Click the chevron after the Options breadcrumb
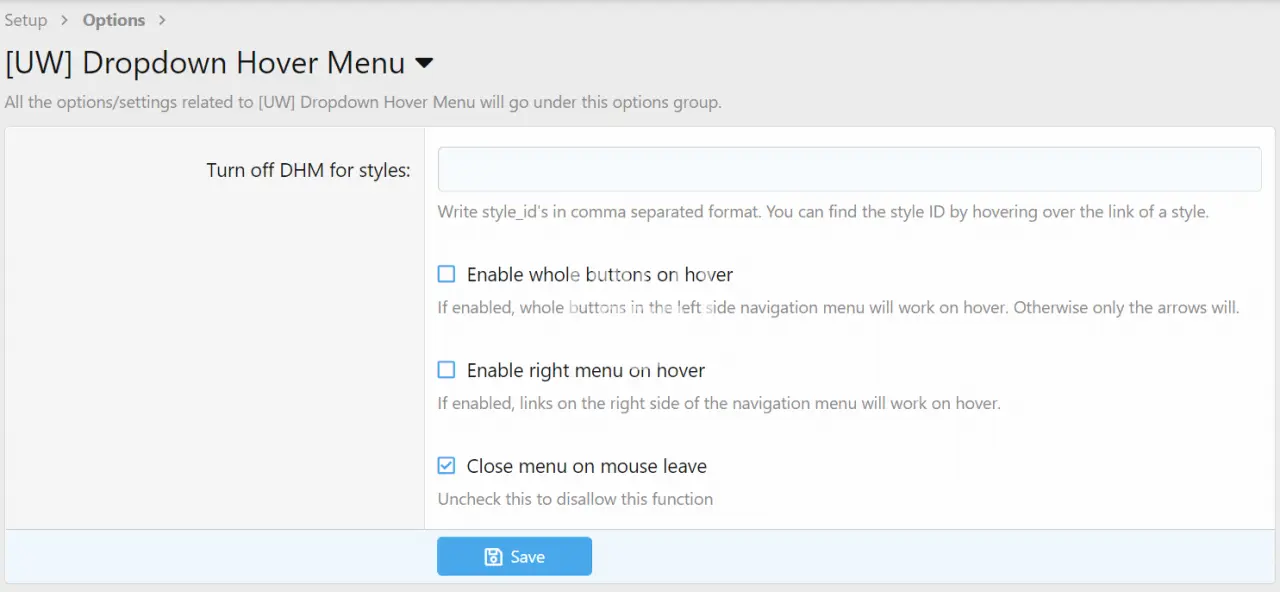1280x592 pixels. tap(162, 20)
